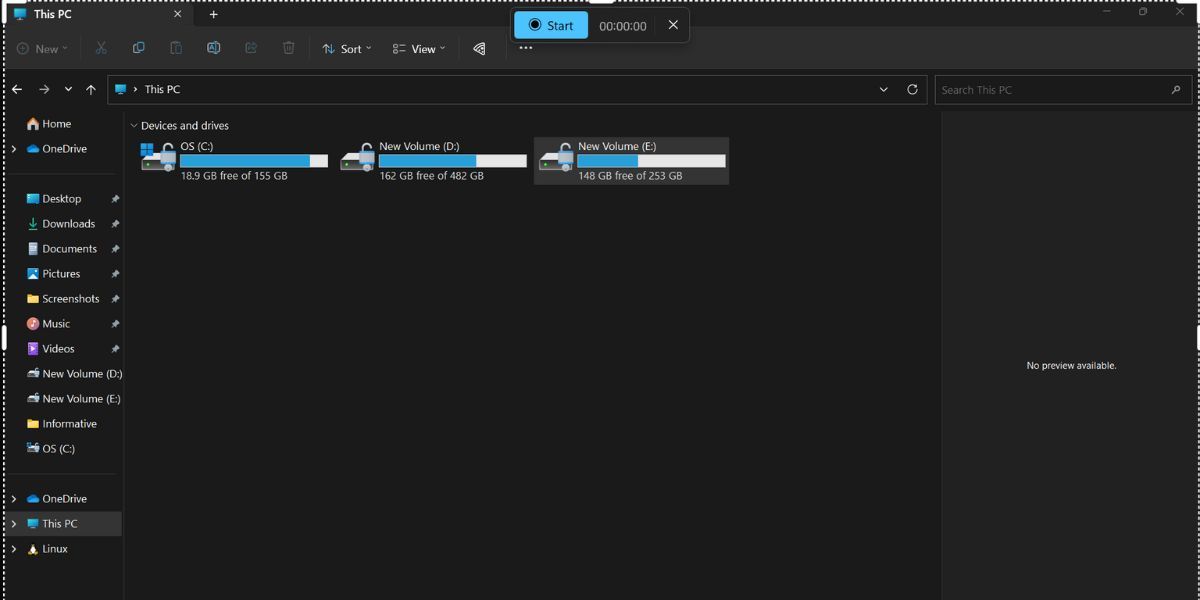Open the View options dropdown
The height and width of the screenshot is (600, 1200).
tap(419, 48)
